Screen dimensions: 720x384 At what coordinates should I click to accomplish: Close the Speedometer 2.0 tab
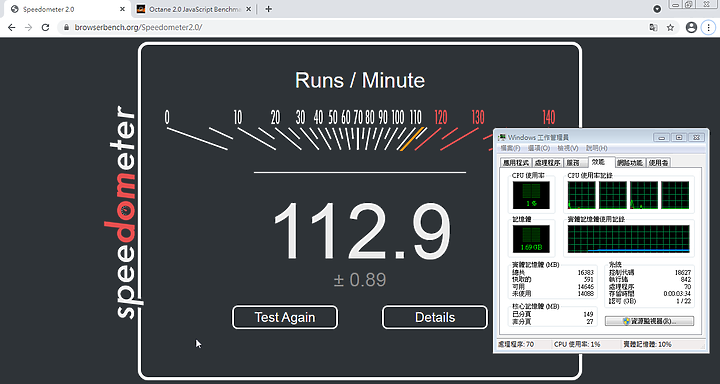click(123, 9)
